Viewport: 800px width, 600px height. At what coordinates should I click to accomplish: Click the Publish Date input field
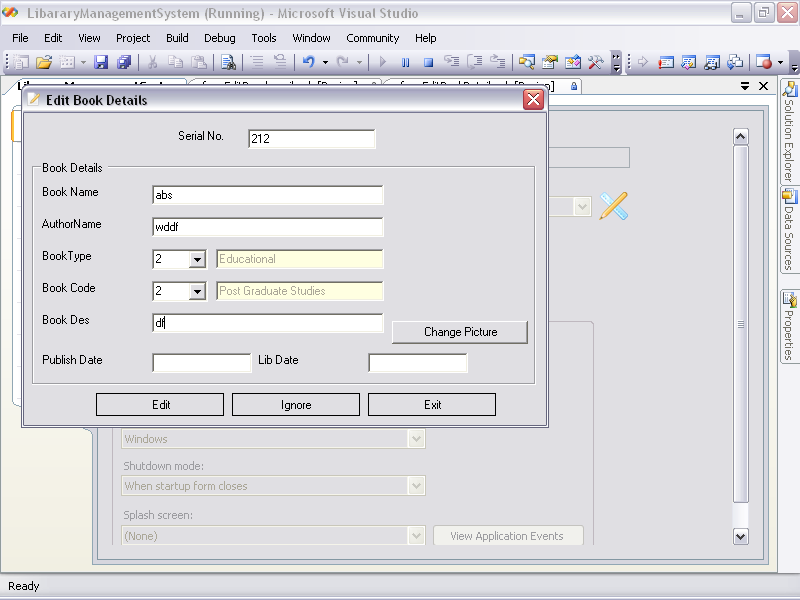pyautogui.click(x=202, y=363)
